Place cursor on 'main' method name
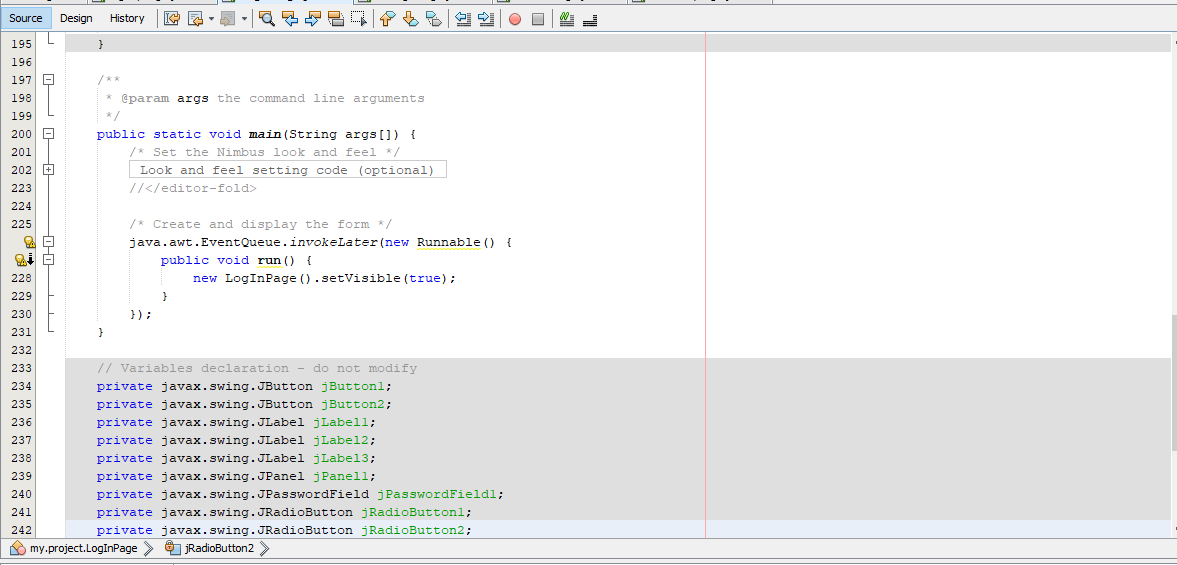This screenshot has height=565, width=1177. pos(266,134)
